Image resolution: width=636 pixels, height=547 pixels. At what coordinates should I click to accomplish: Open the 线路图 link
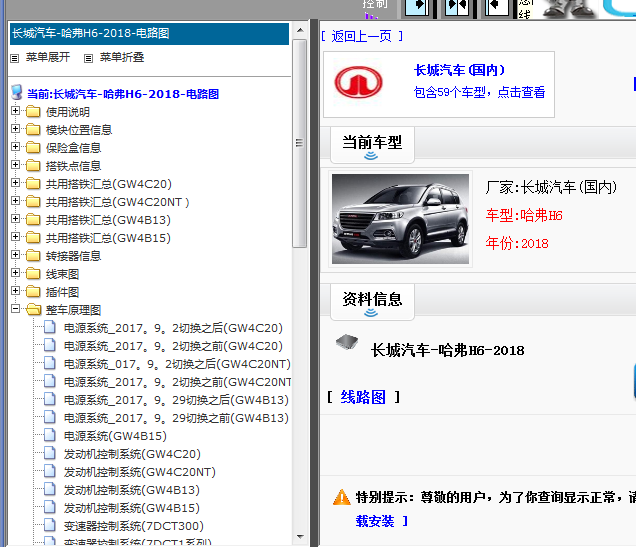tap(363, 397)
